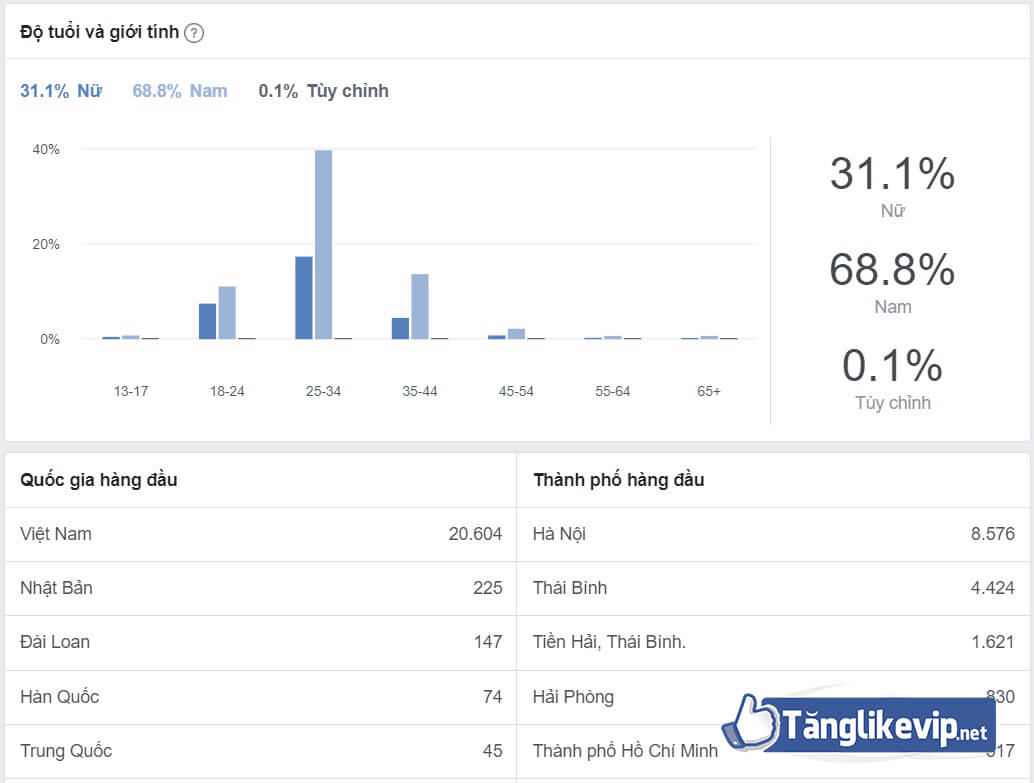Click the Quốc gia hàng đầu header

coord(99,480)
